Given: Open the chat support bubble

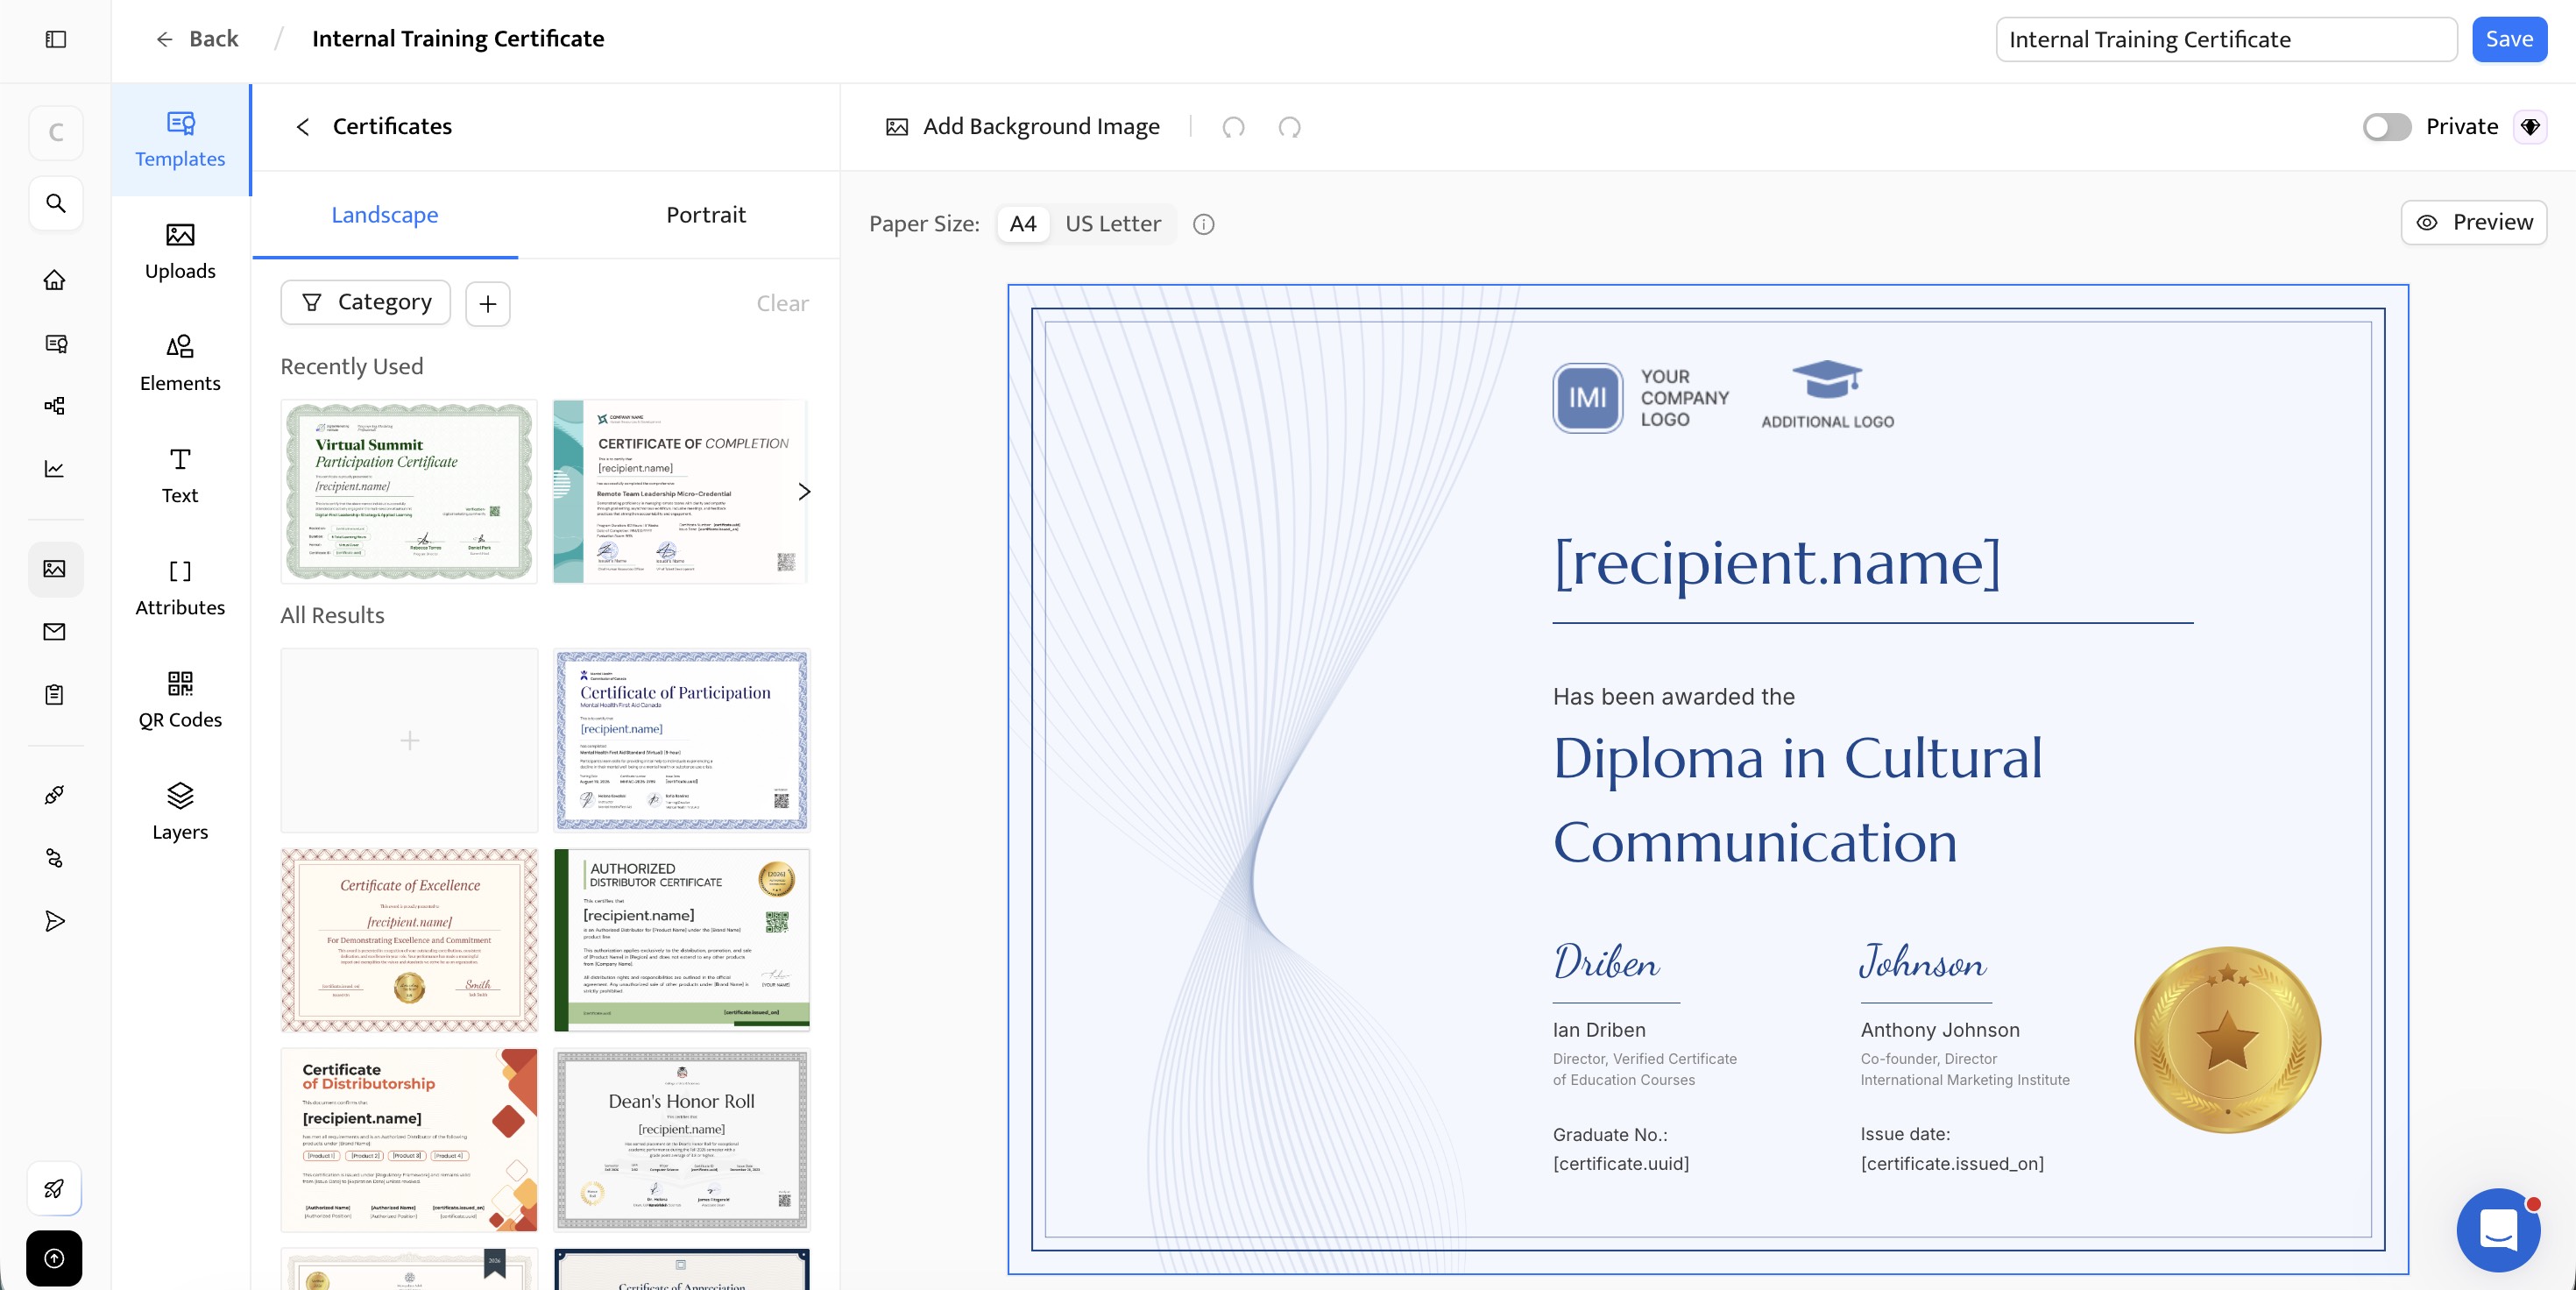Looking at the screenshot, I should tap(2498, 1230).
